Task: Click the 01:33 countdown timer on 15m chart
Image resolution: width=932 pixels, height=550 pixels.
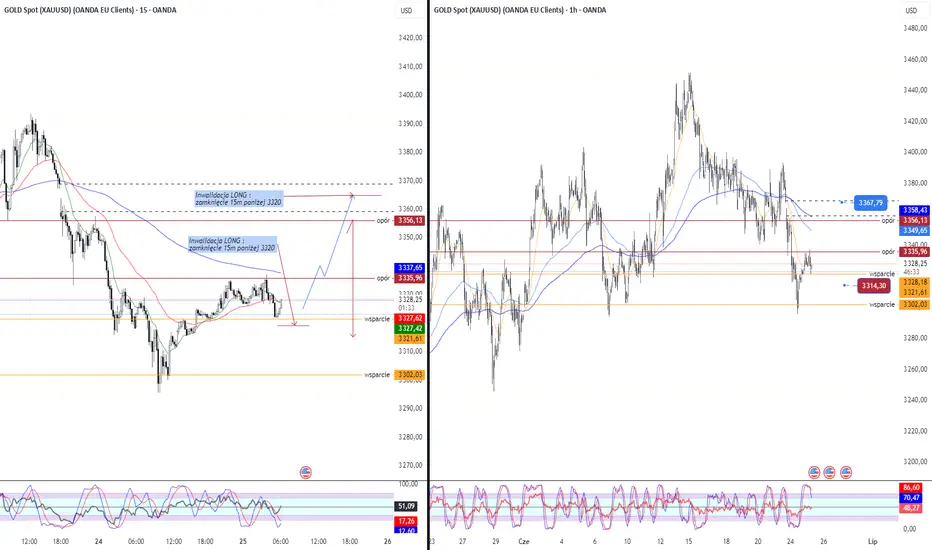Action: pyautogui.click(x=407, y=308)
